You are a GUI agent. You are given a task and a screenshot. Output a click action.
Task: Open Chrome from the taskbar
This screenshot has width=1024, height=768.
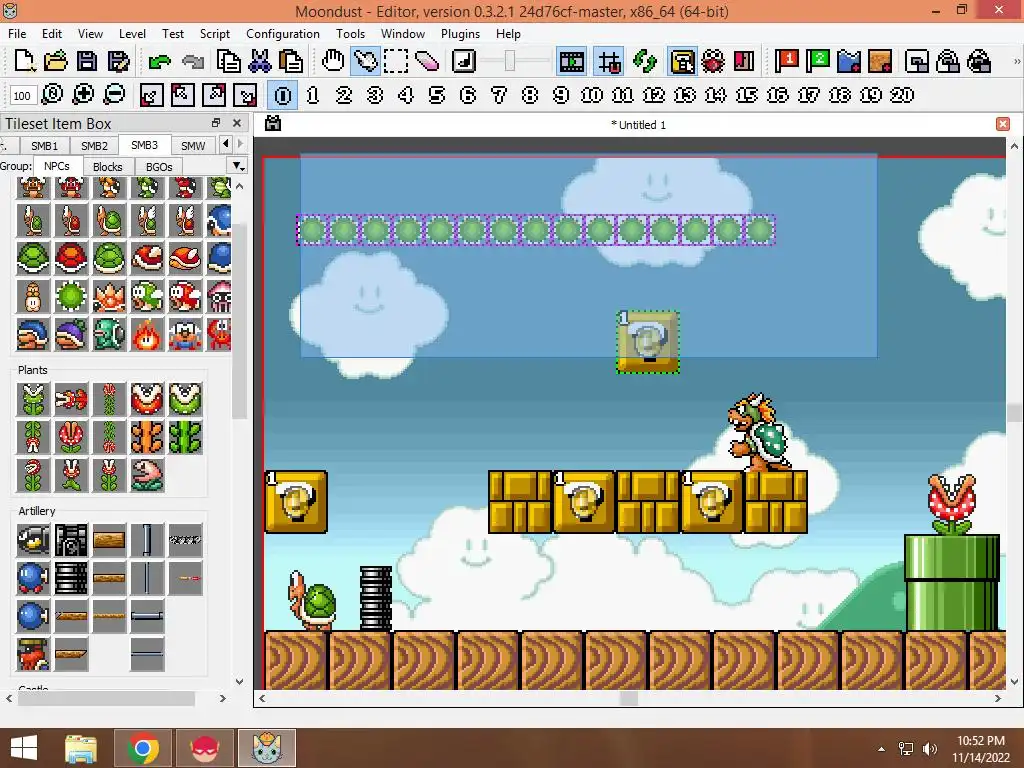pyautogui.click(x=143, y=748)
